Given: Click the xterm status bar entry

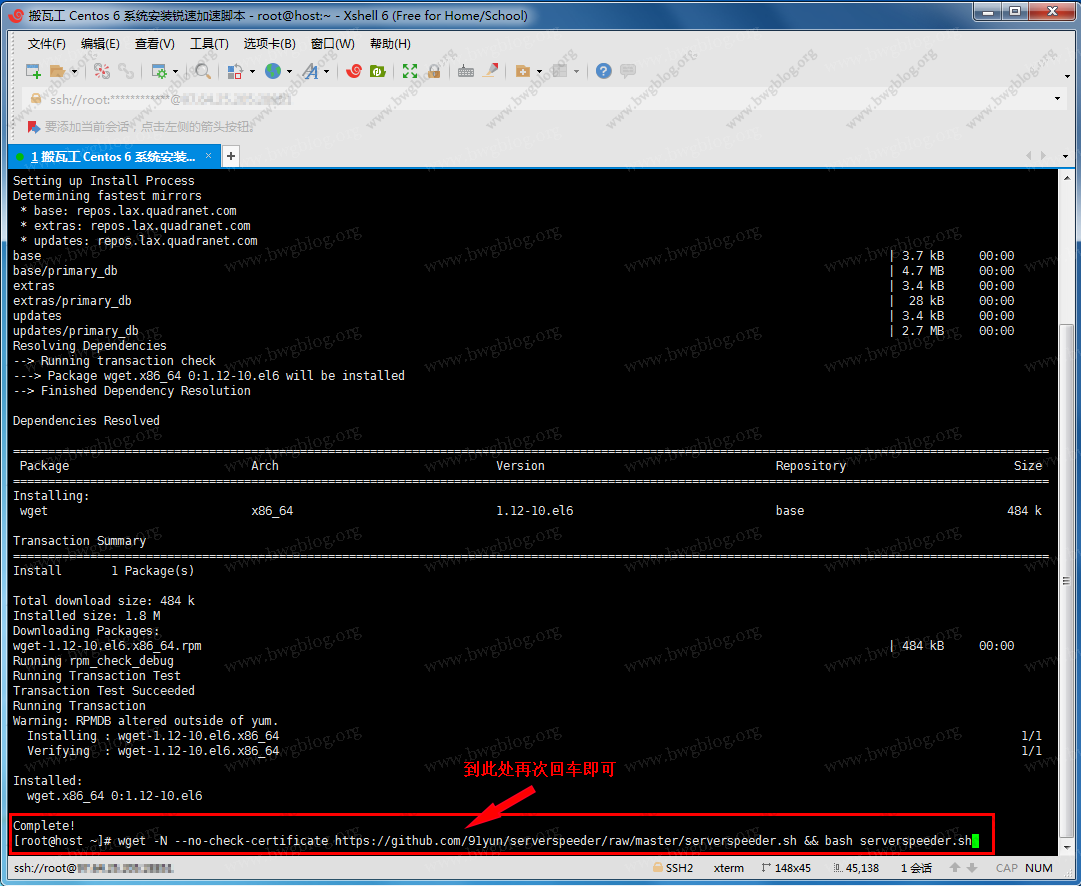Looking at the screenshot, I should [729, 868].
